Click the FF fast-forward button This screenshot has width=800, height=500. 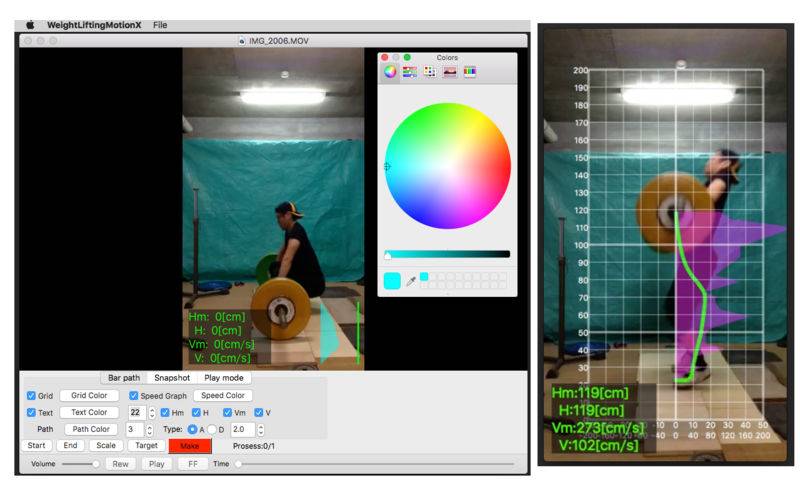click(193, 464)
